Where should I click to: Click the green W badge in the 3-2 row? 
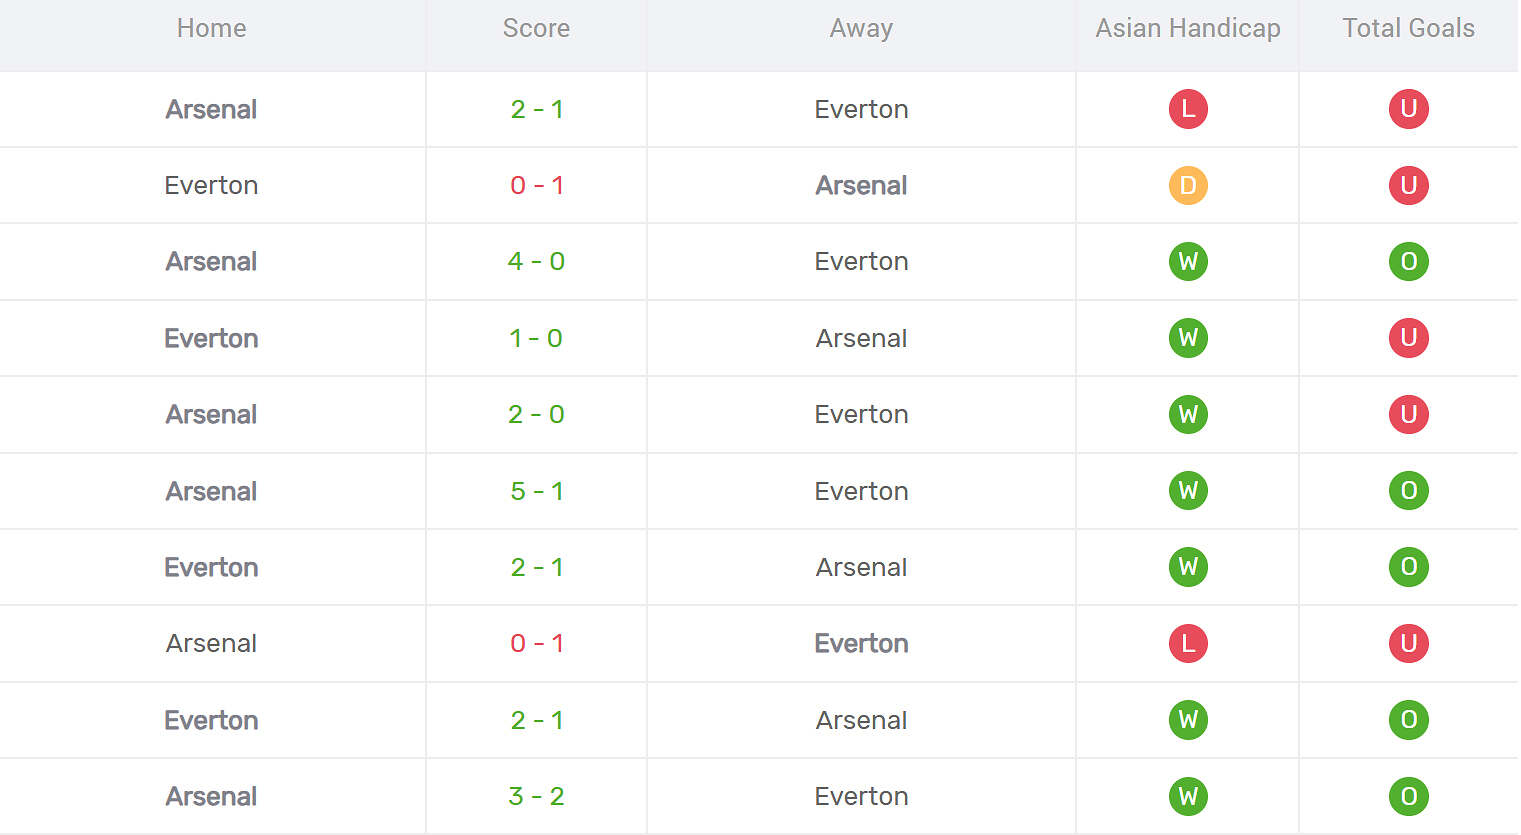pyautogui.click(x=1188, y=796)
